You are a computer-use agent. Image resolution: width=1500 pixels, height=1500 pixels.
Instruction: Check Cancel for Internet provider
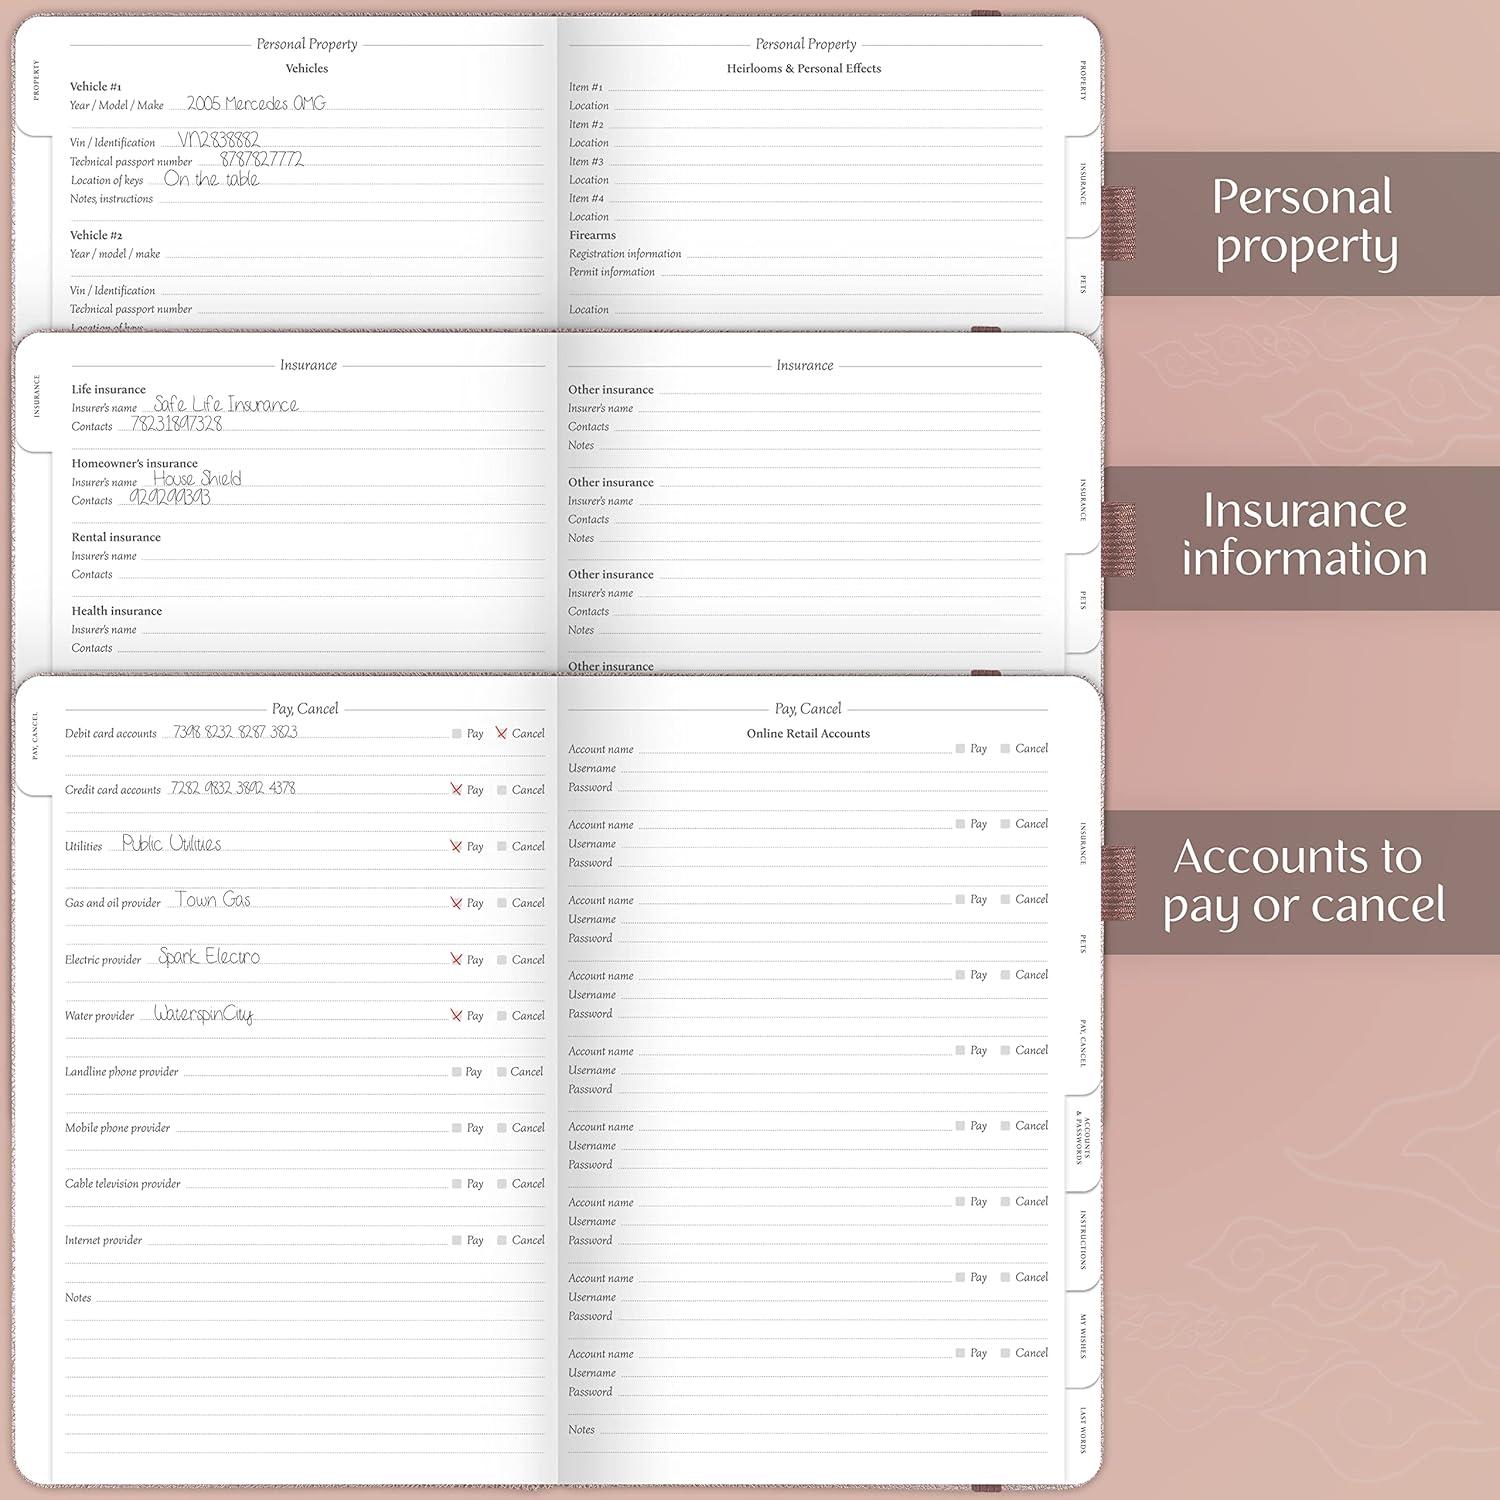(501, 1240)
